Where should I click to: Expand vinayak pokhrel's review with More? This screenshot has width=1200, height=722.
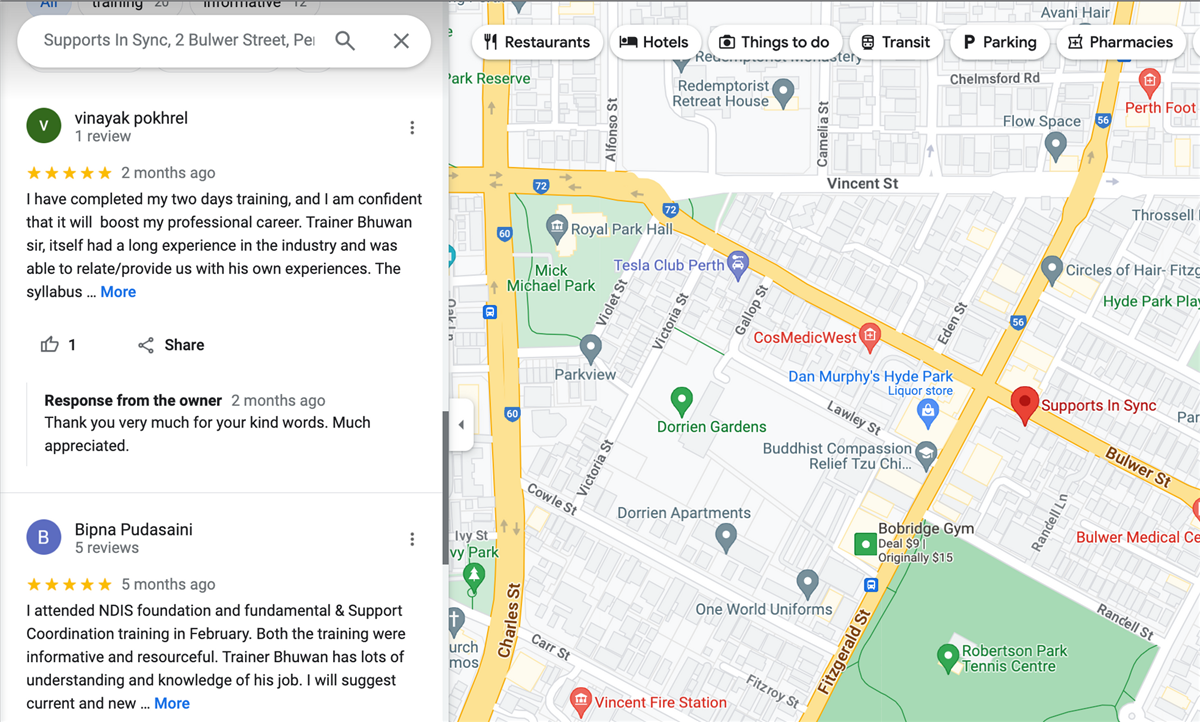coord(118,292)
